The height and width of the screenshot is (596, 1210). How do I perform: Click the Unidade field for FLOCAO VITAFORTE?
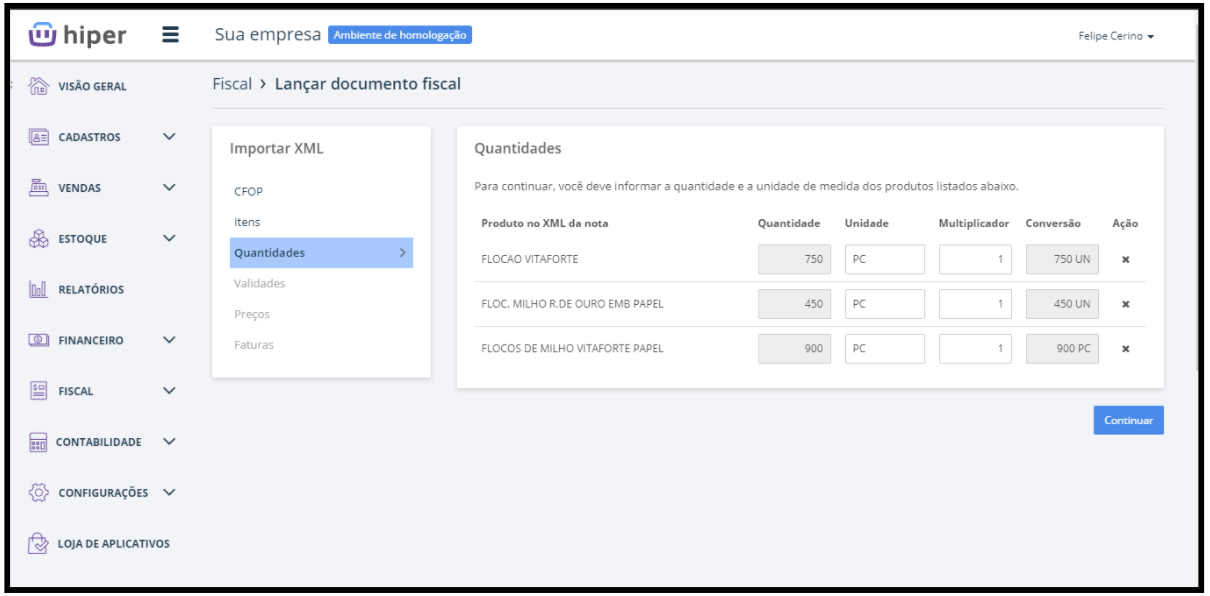[x=884, y=259]
